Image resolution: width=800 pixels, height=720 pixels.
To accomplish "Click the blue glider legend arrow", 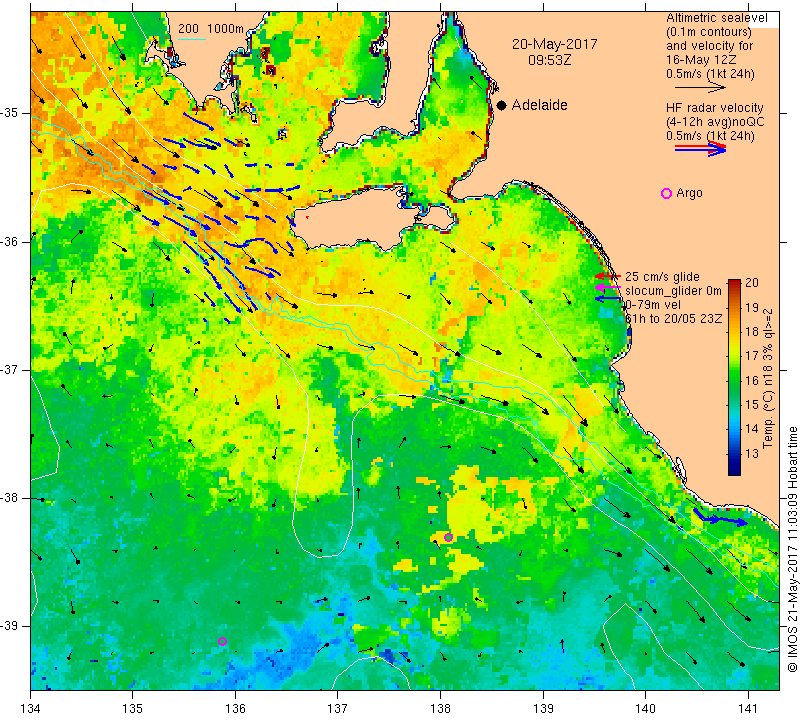I will (x=607, y=298).
